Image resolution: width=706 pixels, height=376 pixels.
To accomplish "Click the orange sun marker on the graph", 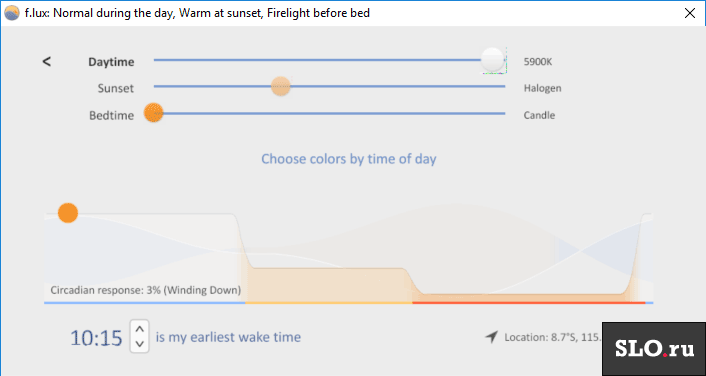I will pos(68,213).
